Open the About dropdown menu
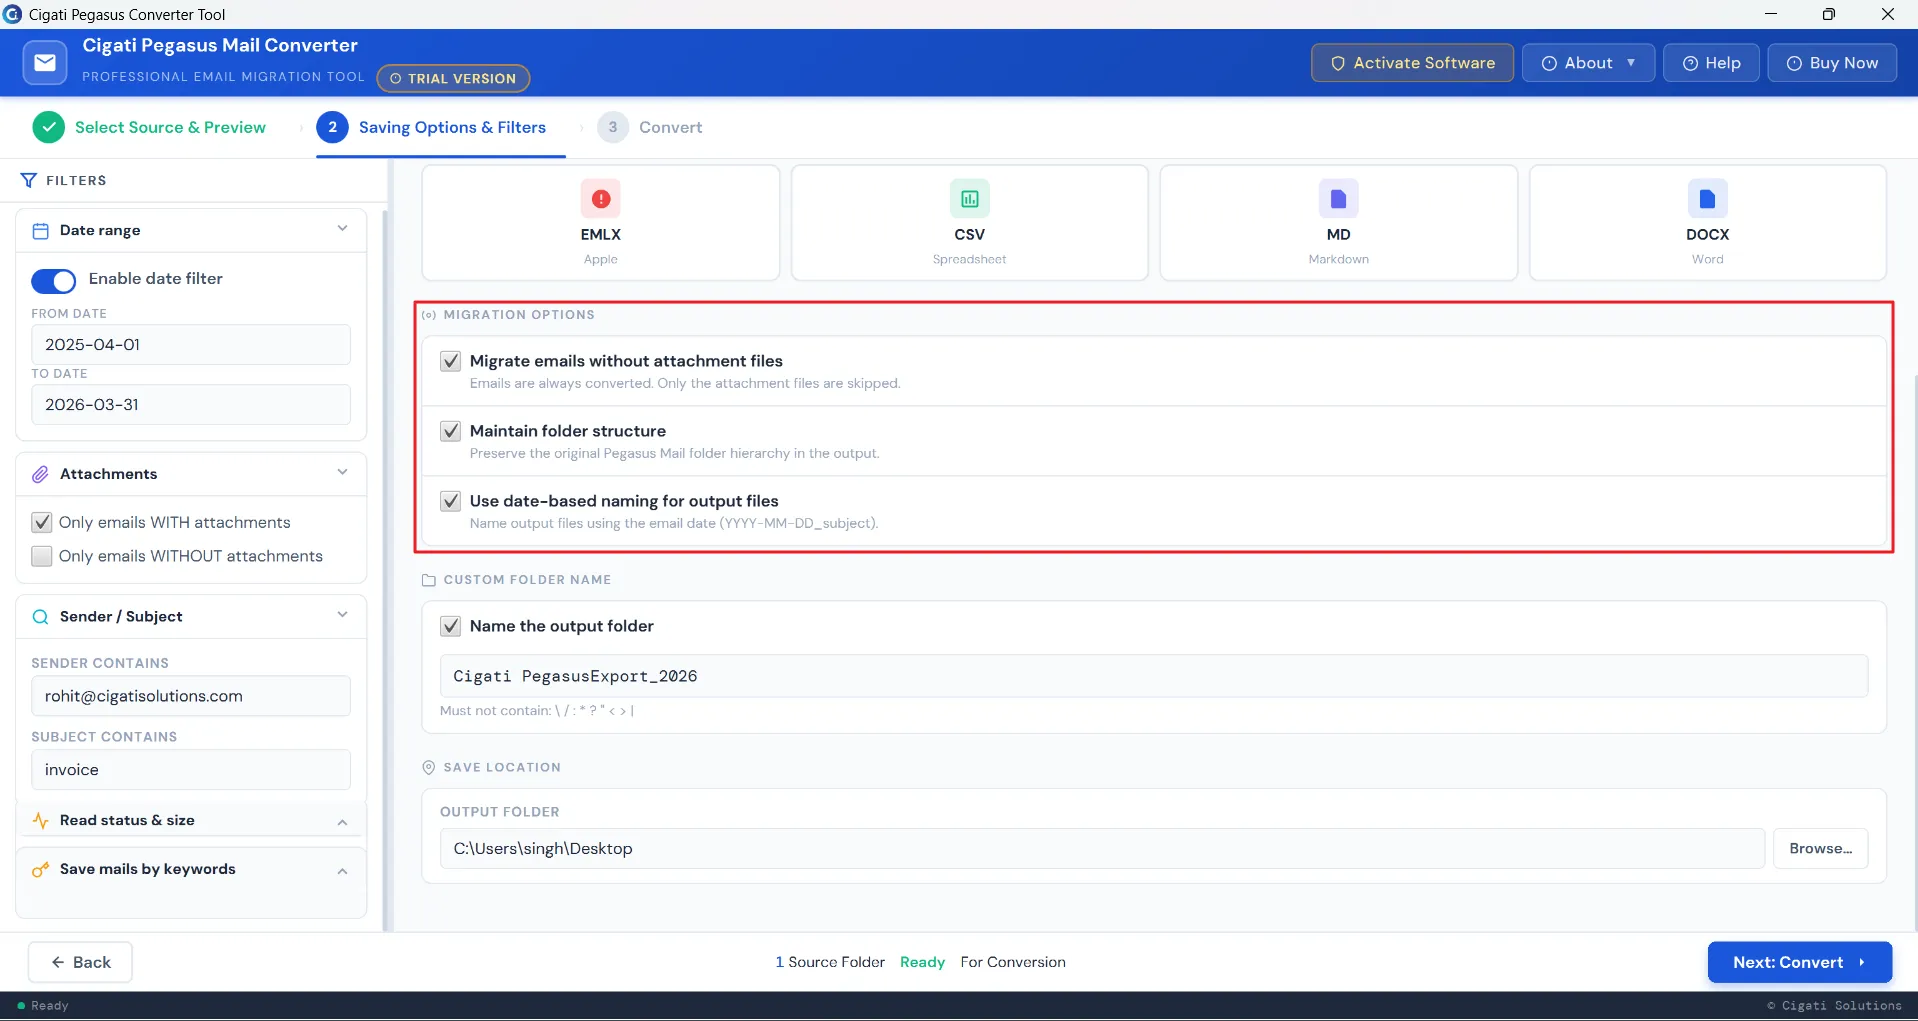The width and height of the screenshot is (1918, 1021). click(x=1588, y=63)
